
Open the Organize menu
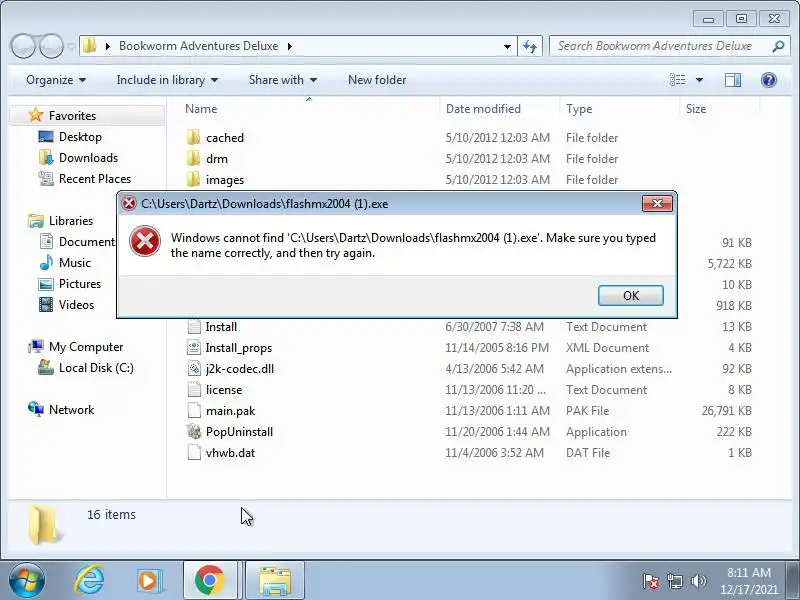(x=56, y=80)
